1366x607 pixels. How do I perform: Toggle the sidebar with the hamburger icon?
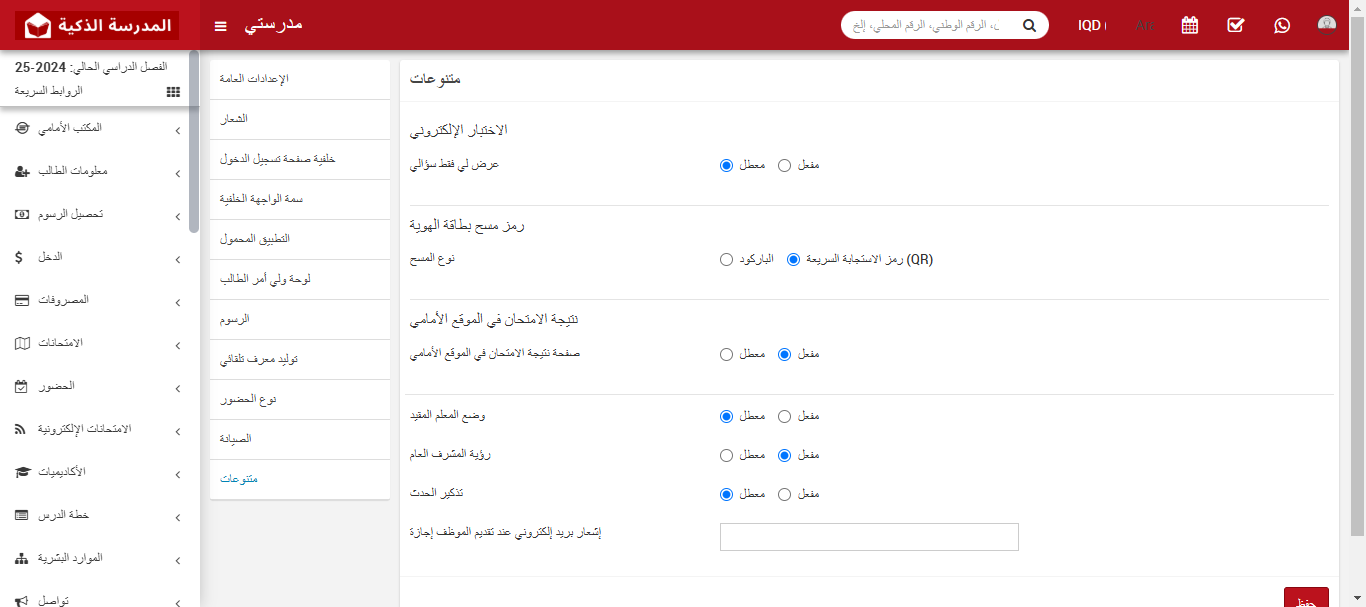click(220, 25)
